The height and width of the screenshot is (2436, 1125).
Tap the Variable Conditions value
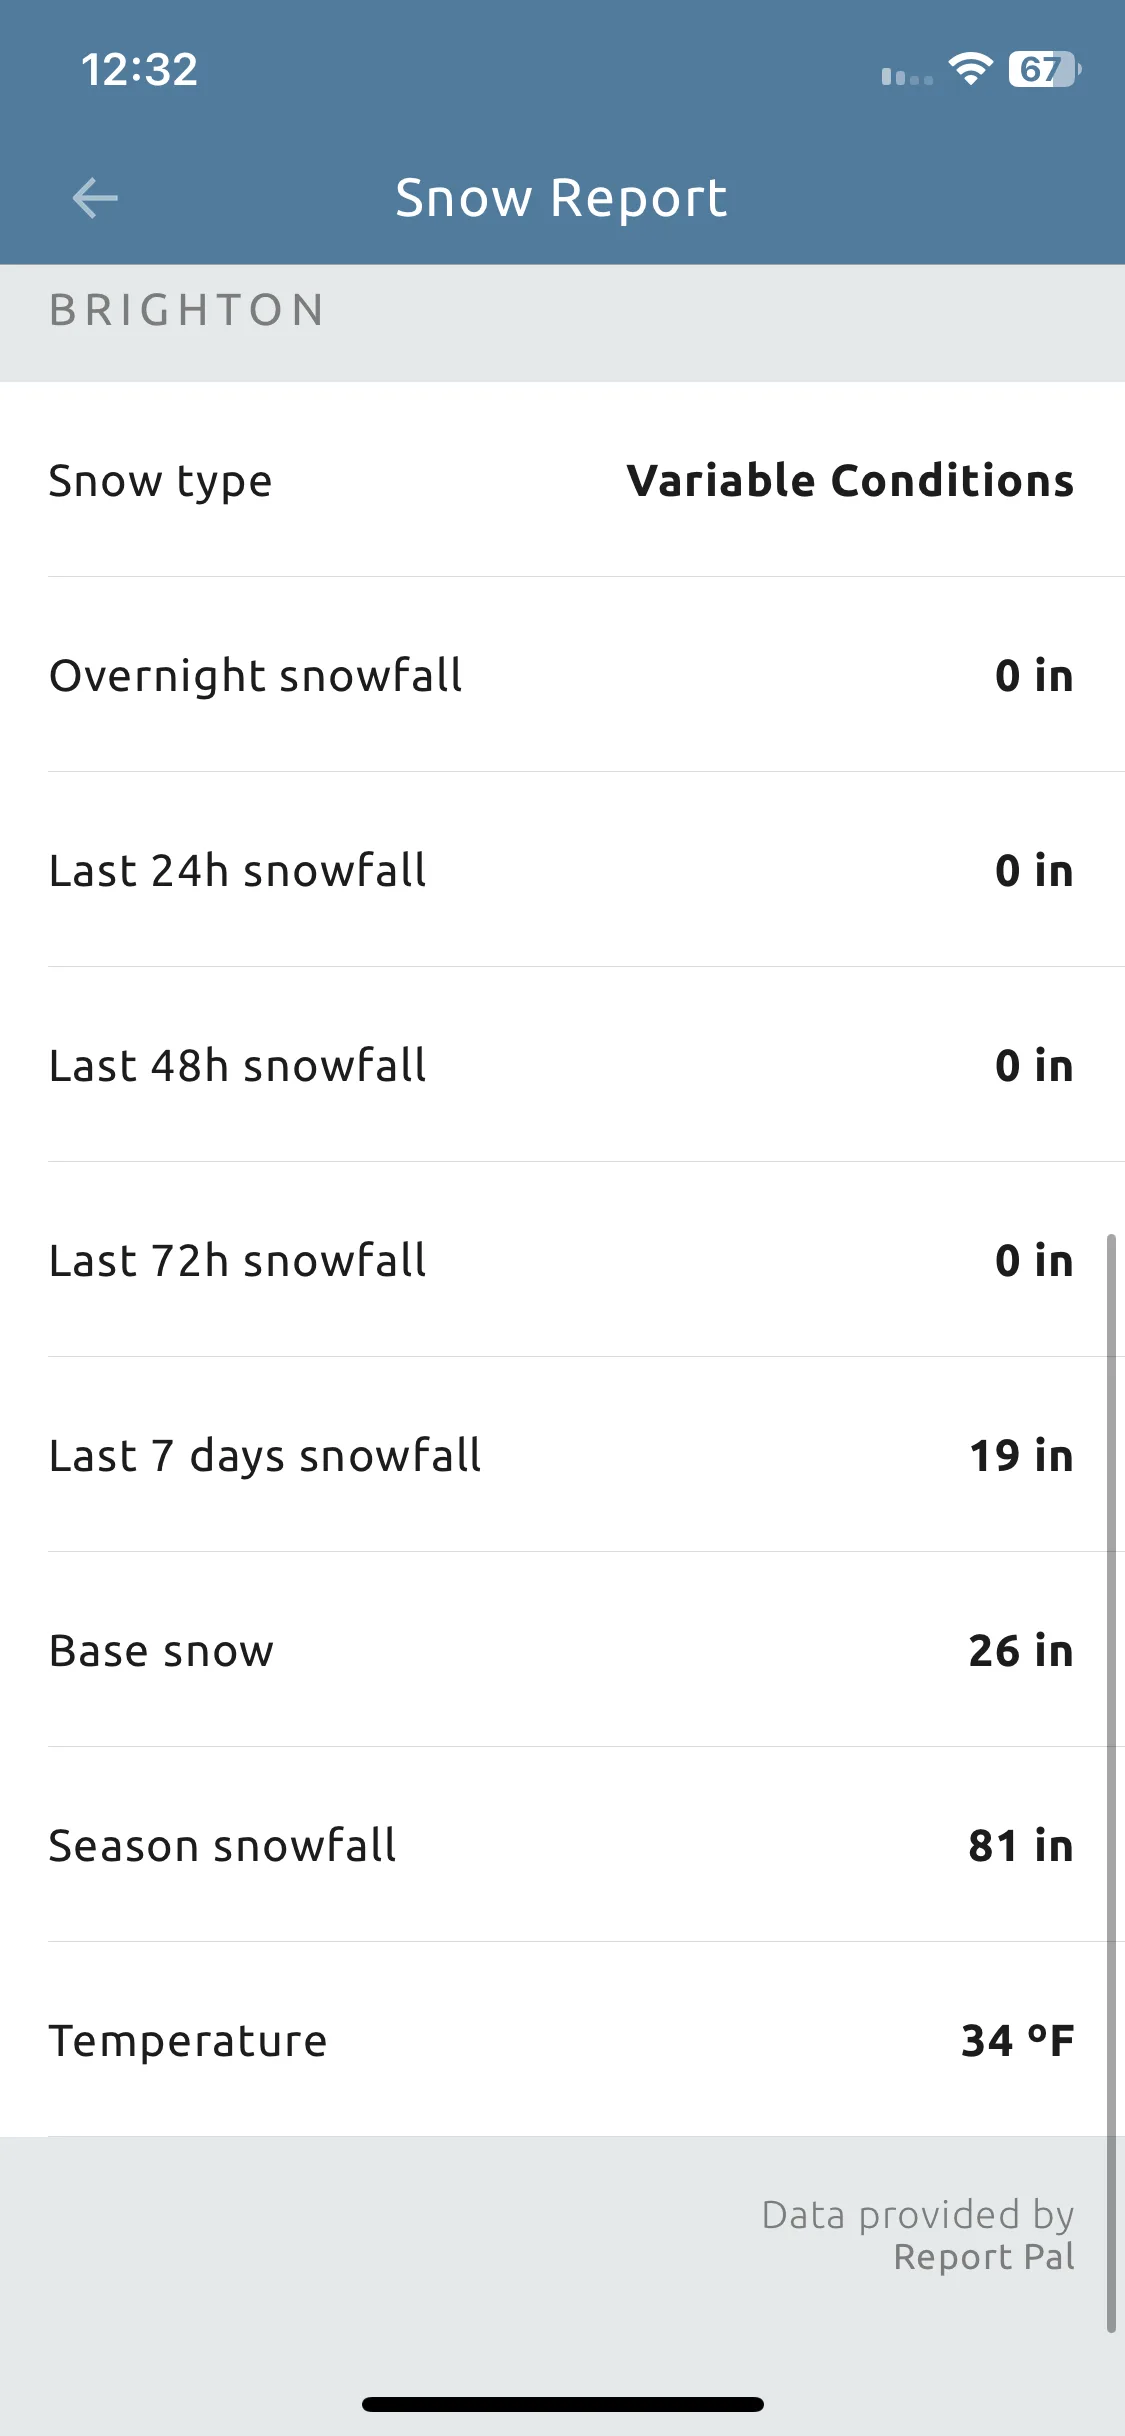[850, 481]
